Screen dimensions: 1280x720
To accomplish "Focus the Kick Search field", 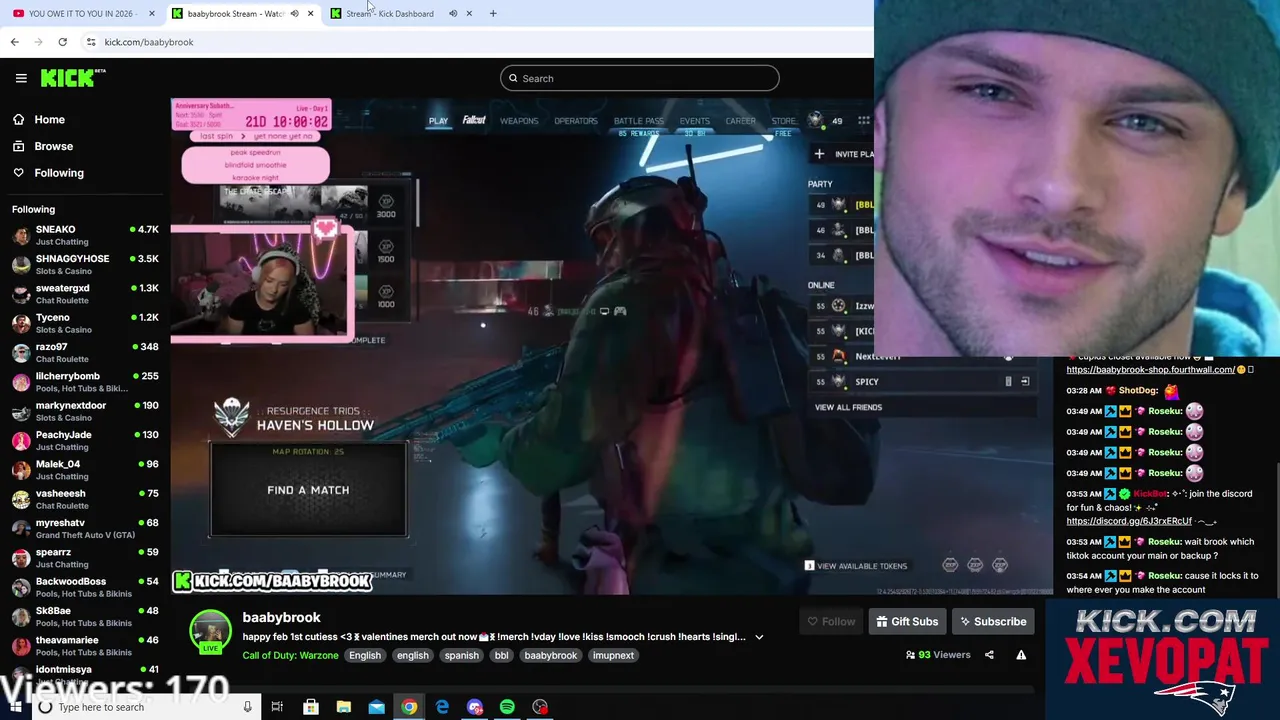I will [x=639, y=78].
